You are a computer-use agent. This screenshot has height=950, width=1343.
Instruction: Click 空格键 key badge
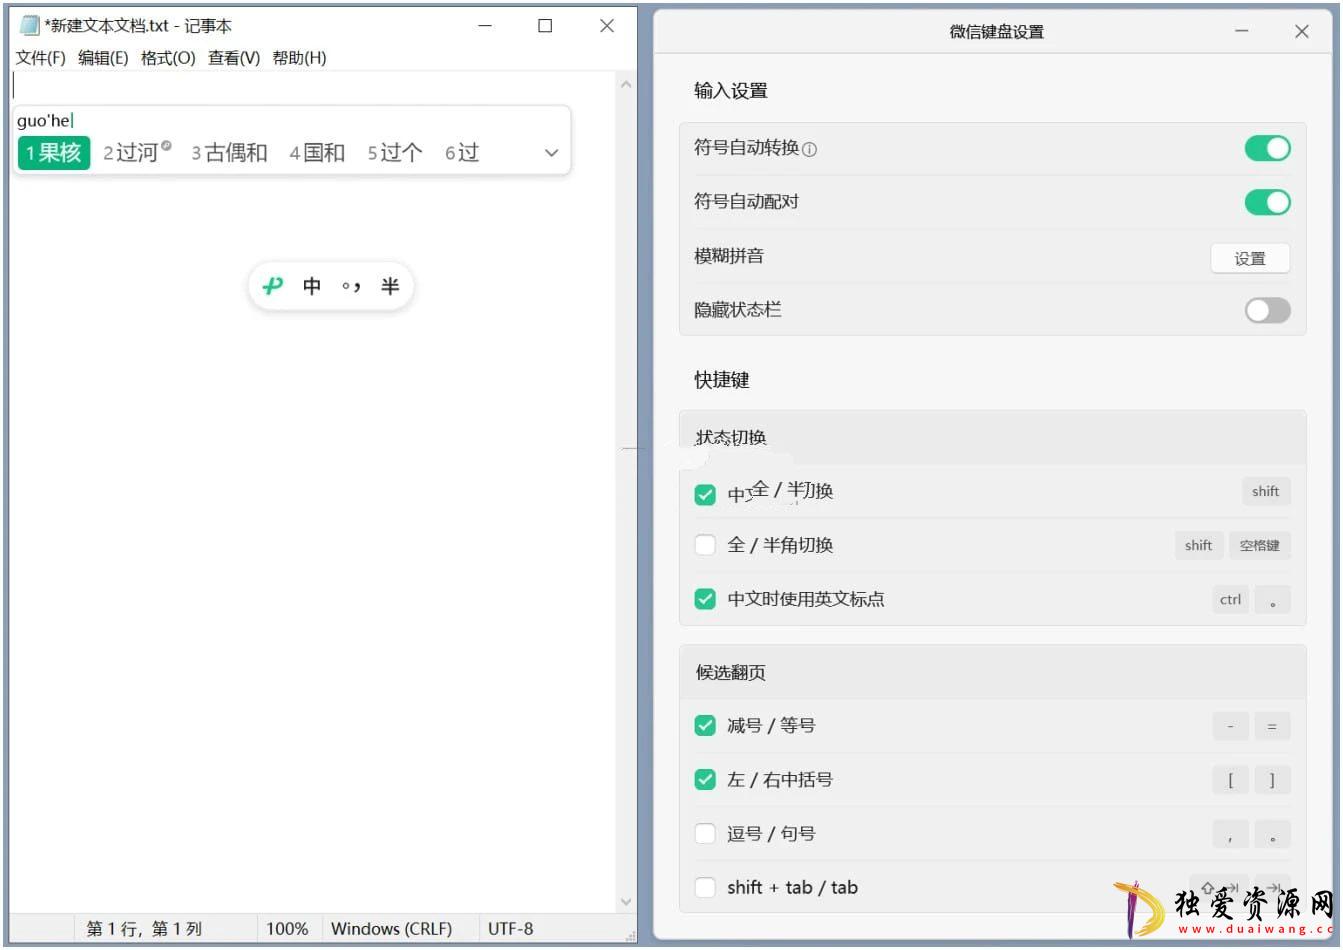[x=1259, y=545]
